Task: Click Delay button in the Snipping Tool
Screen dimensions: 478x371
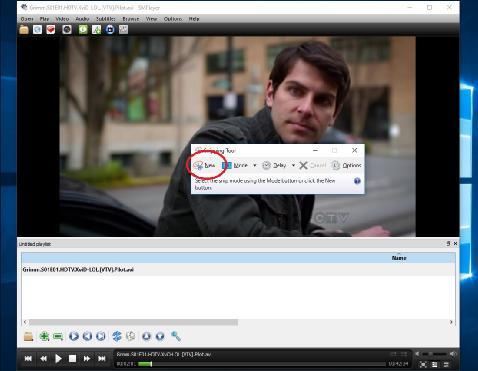Action: pyautogui.click(x=274, y=165)
